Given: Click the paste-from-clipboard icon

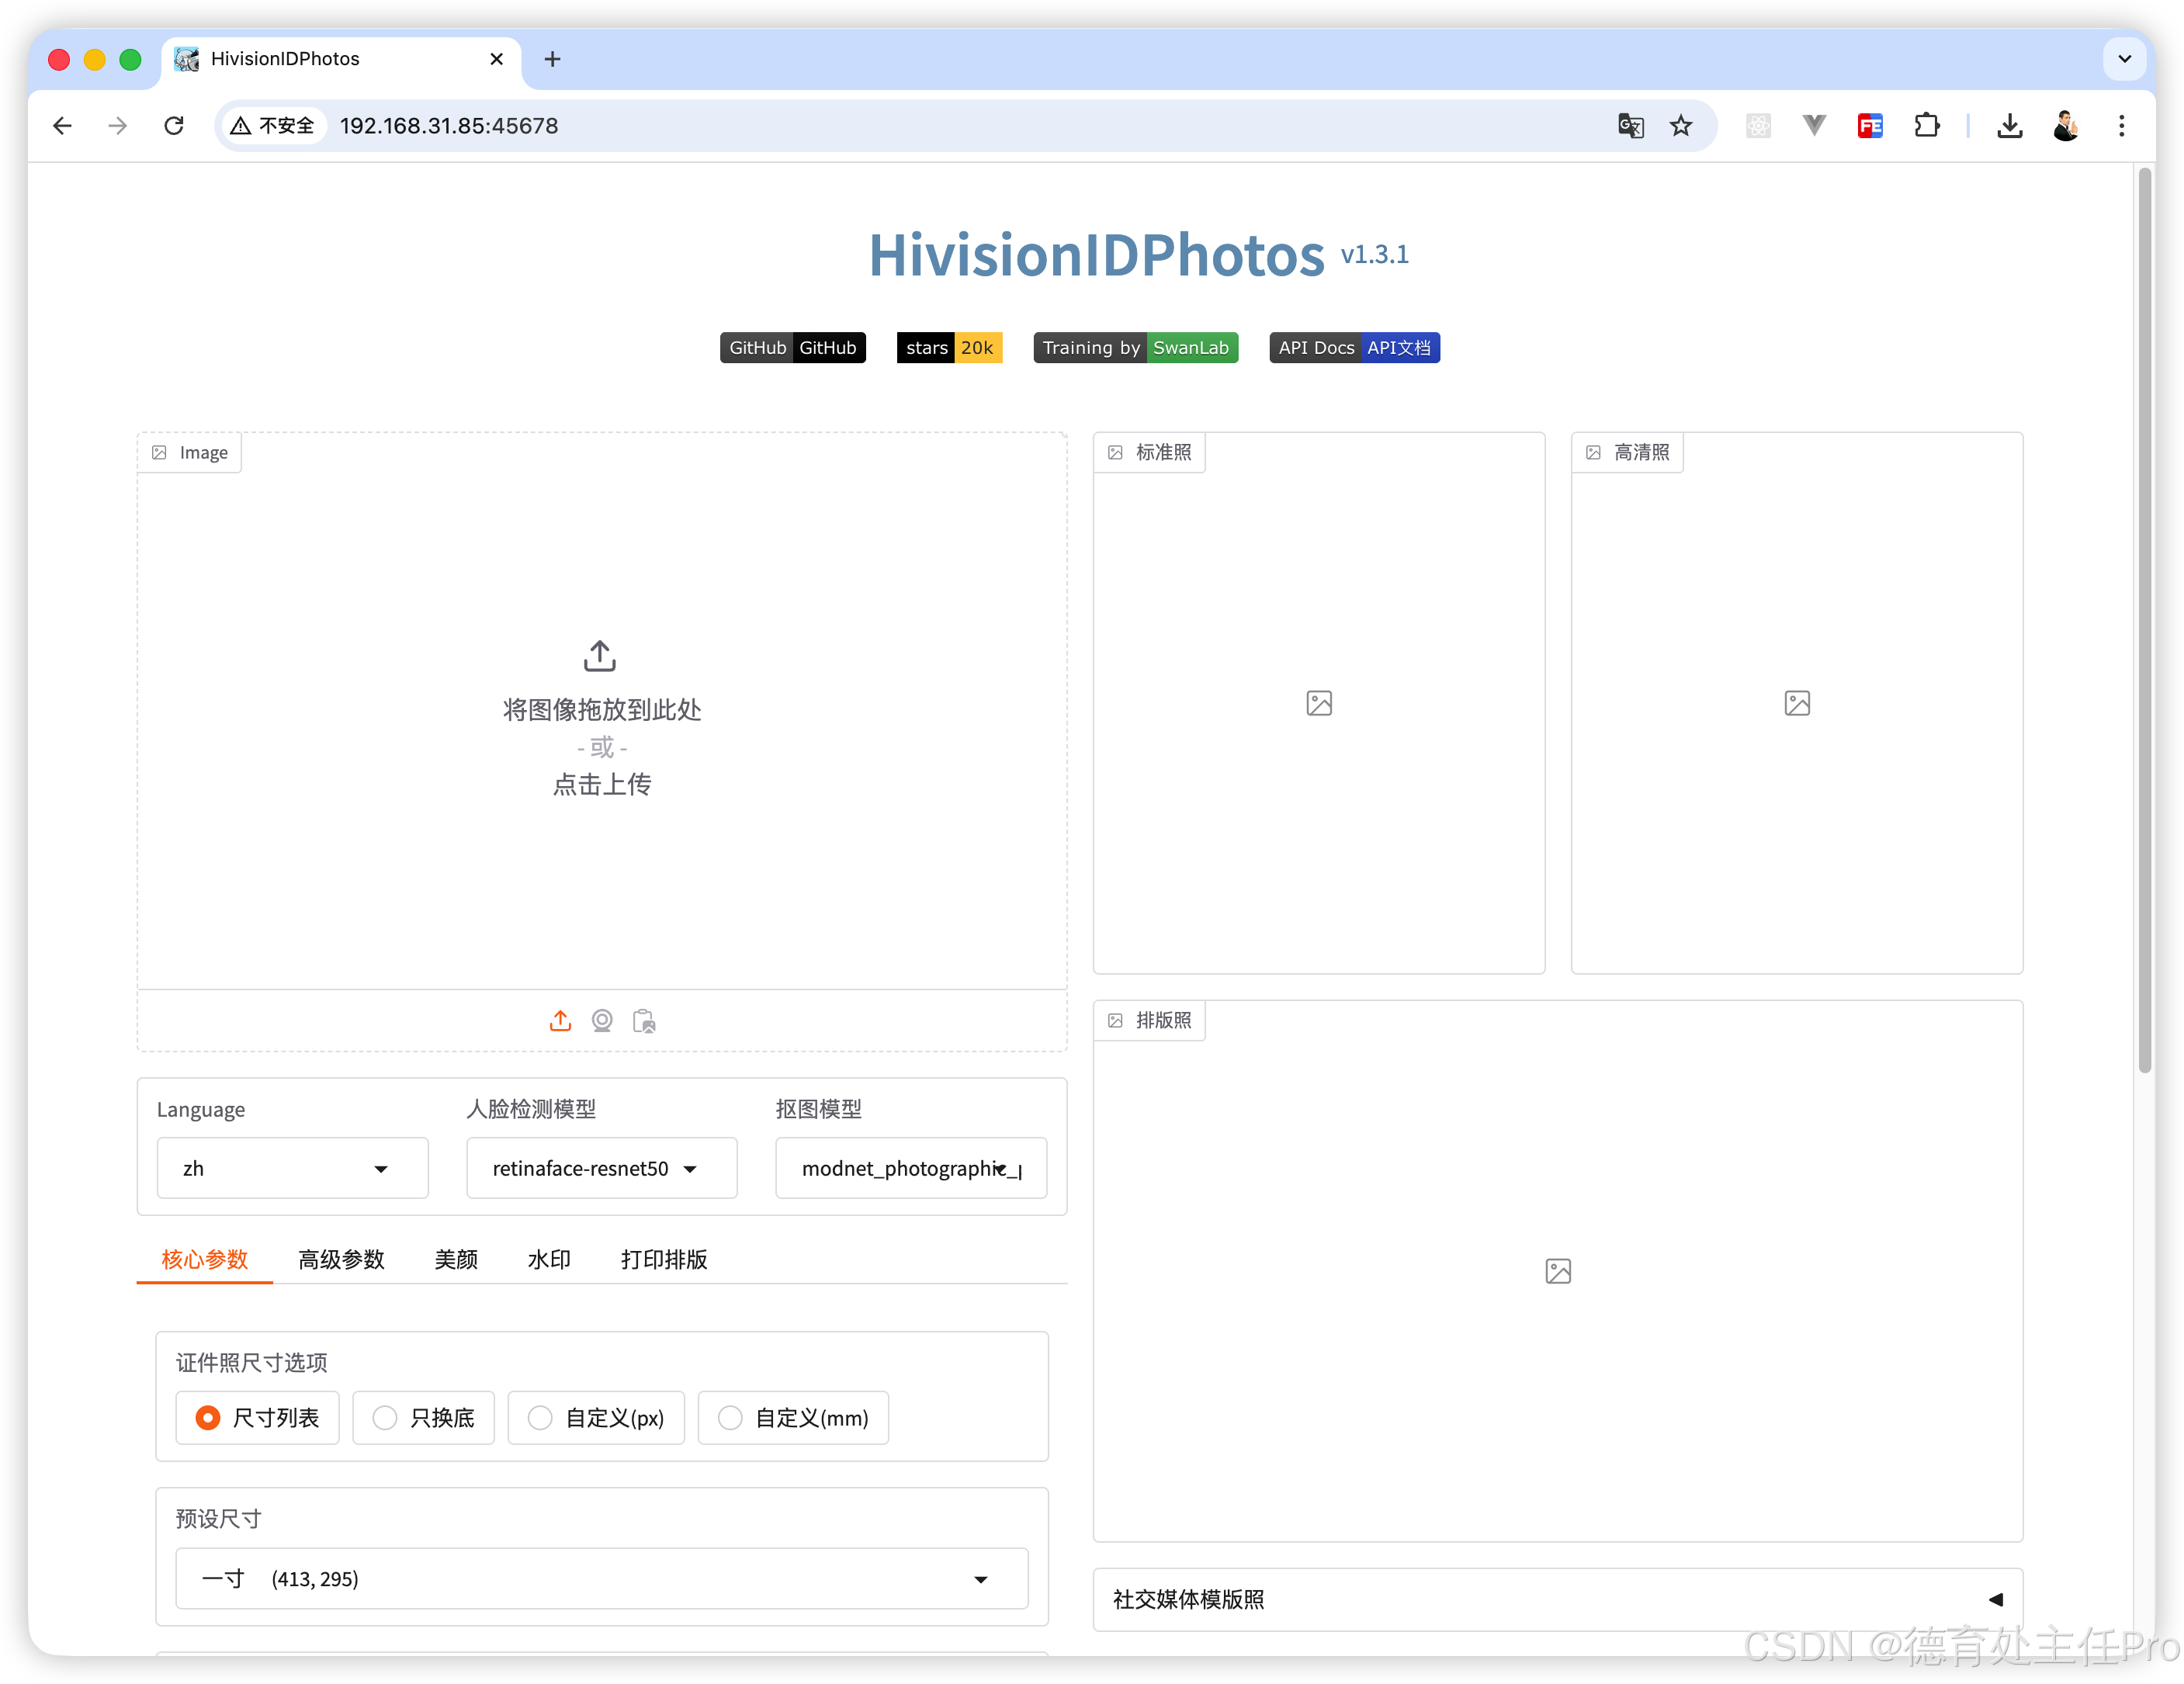Looking at the screenshot, I should (x=644, y=1021).
